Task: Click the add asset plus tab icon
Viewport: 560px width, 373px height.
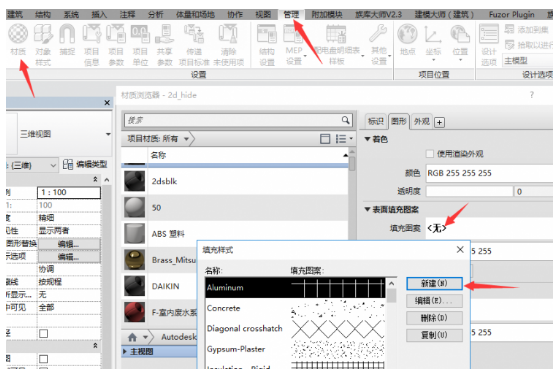Action: tap(439, 122)
